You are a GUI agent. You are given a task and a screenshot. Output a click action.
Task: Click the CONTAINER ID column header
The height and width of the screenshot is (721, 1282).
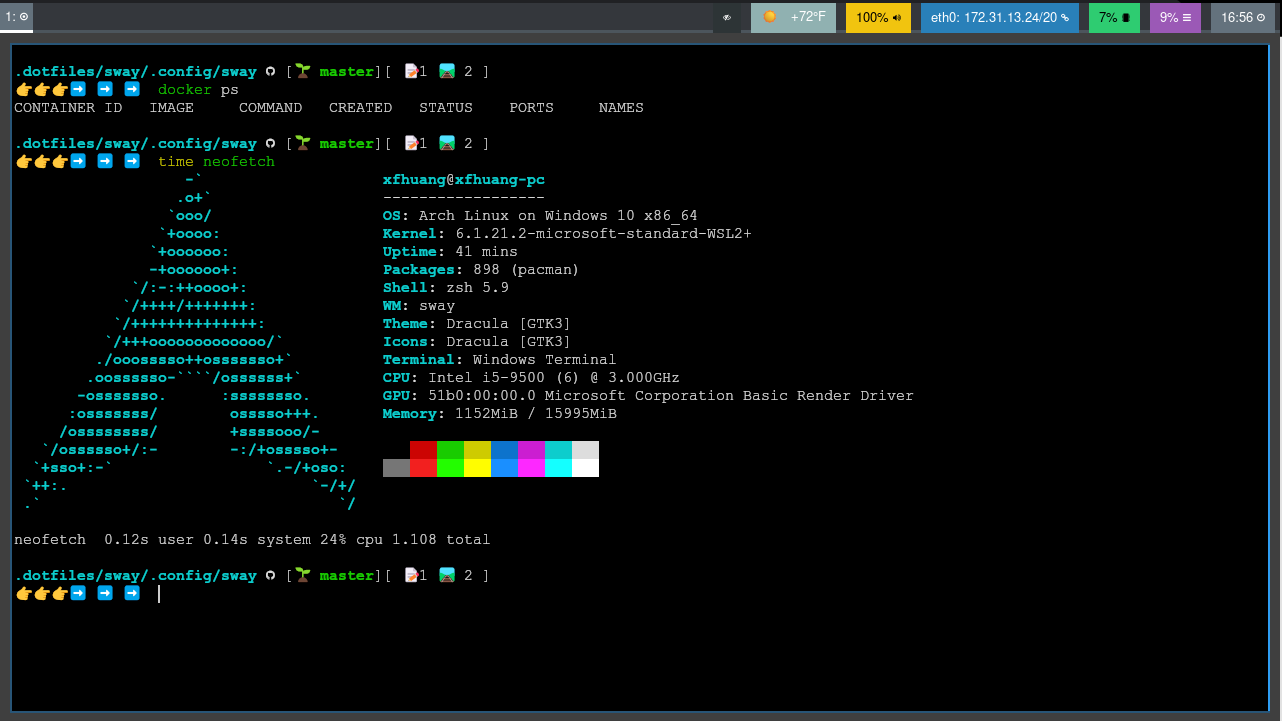68,108
